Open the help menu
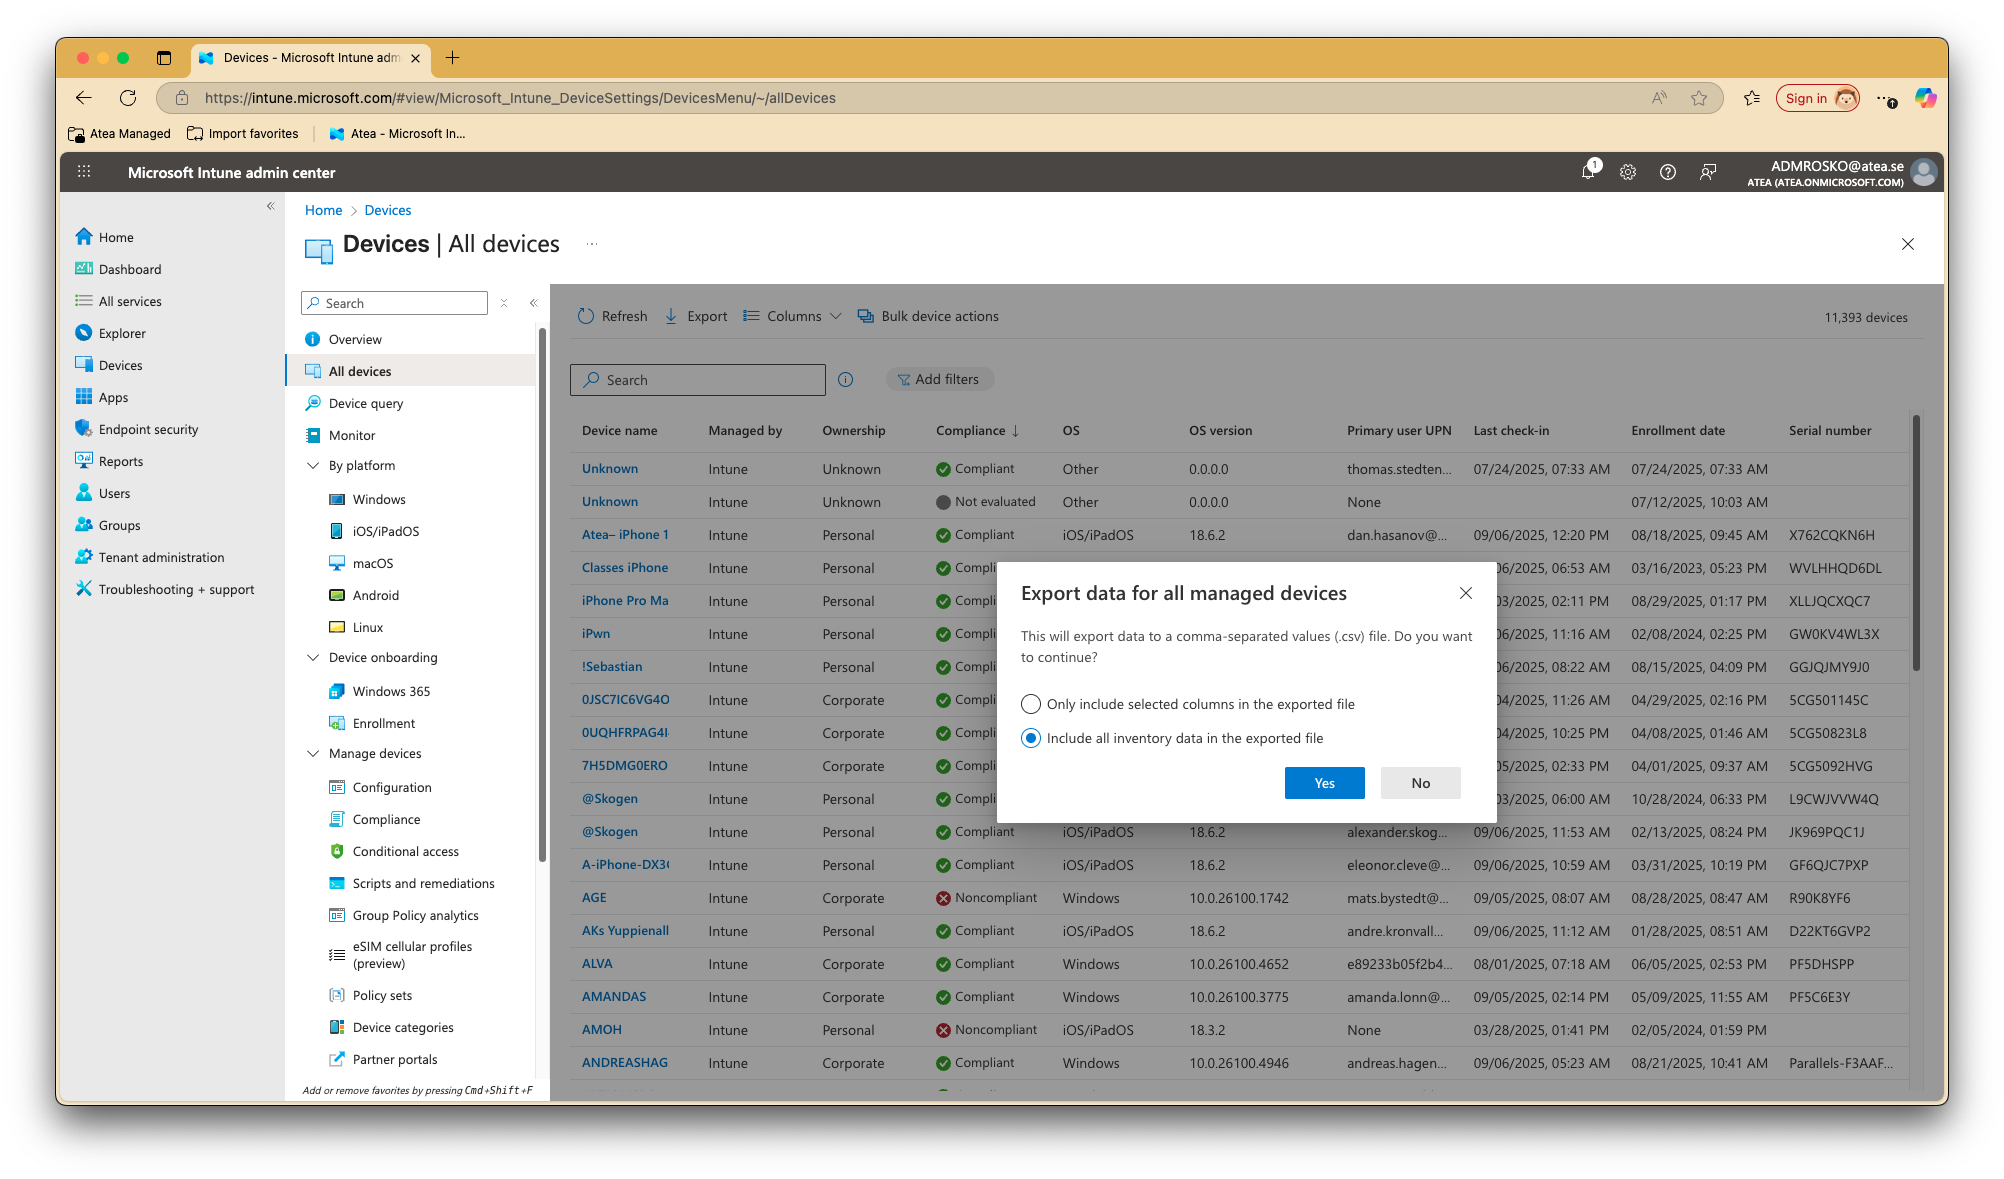Screen dimensions: 2004x1179 [x=1667, y=171]
